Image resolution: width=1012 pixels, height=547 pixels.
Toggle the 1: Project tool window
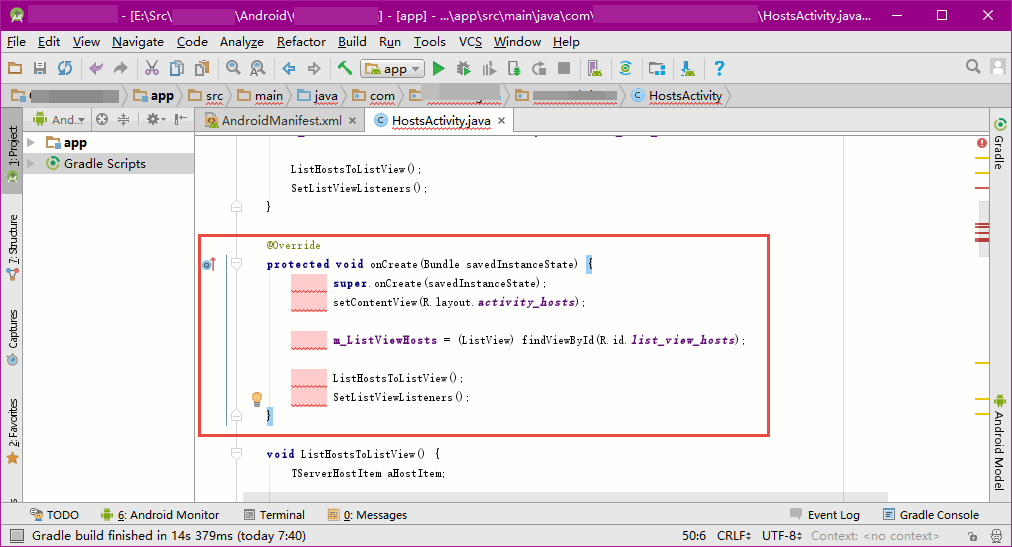click(x=12, y=152)
